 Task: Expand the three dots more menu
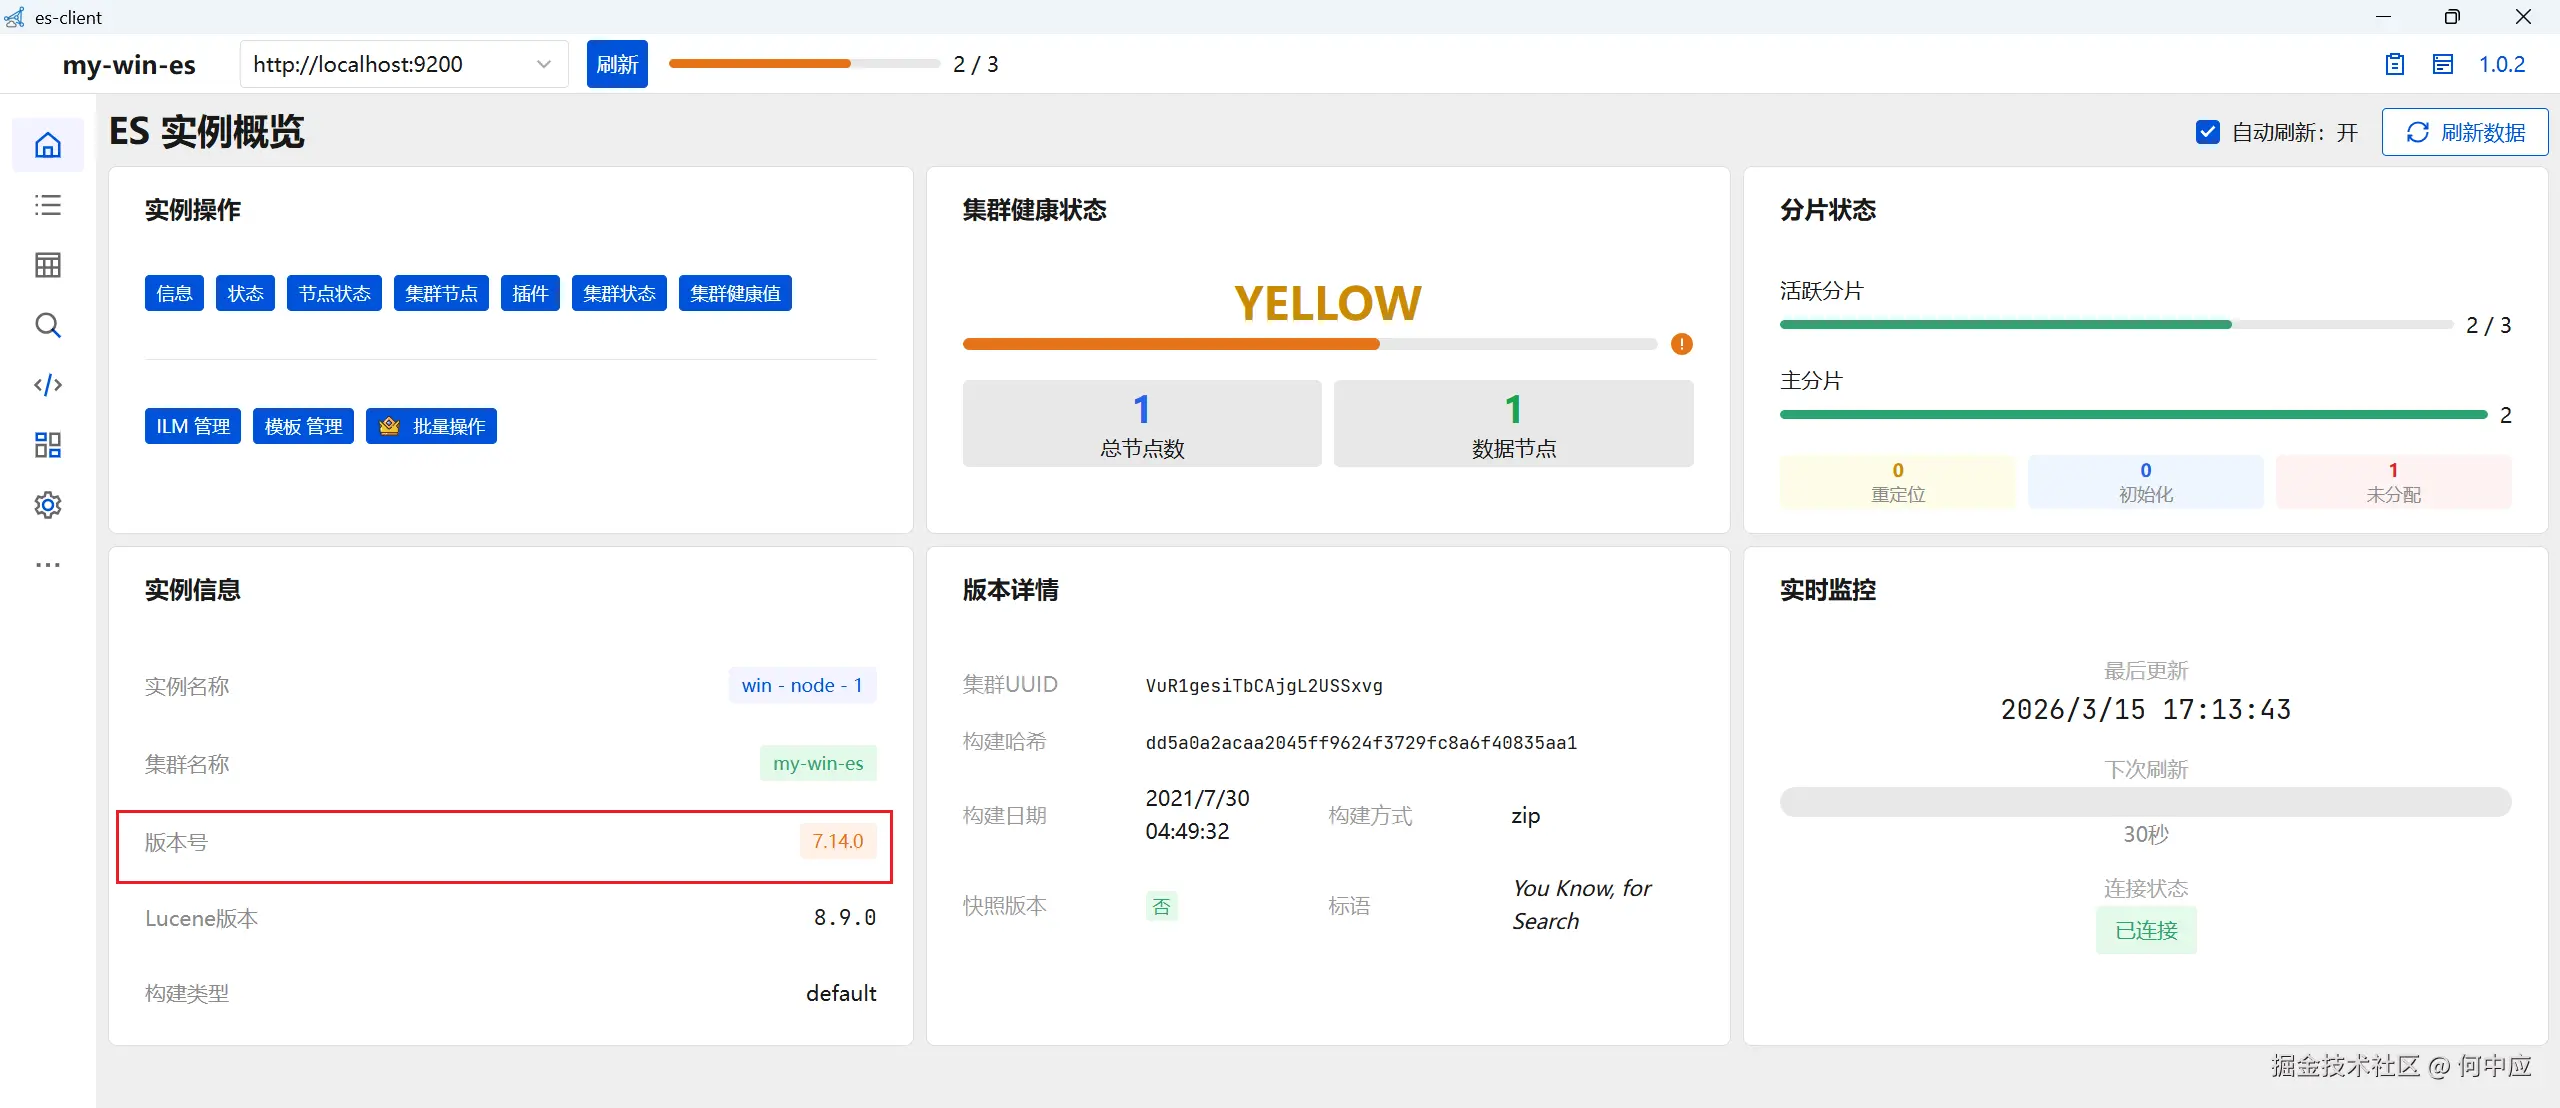[x=48, y=565]
